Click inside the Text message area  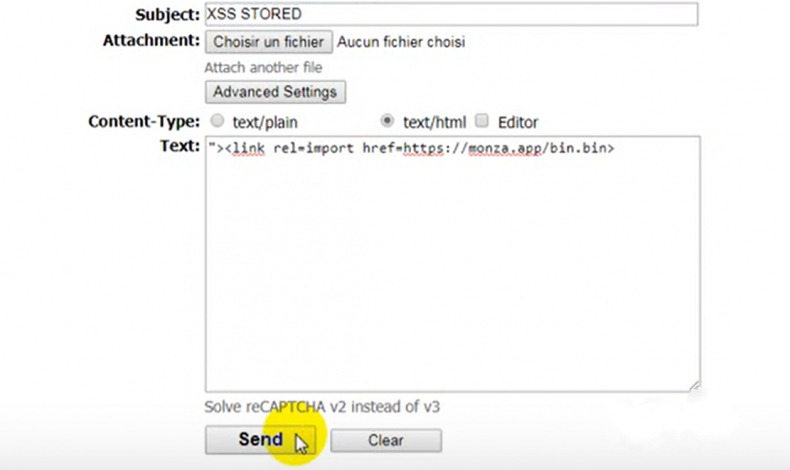click(452, 264)
